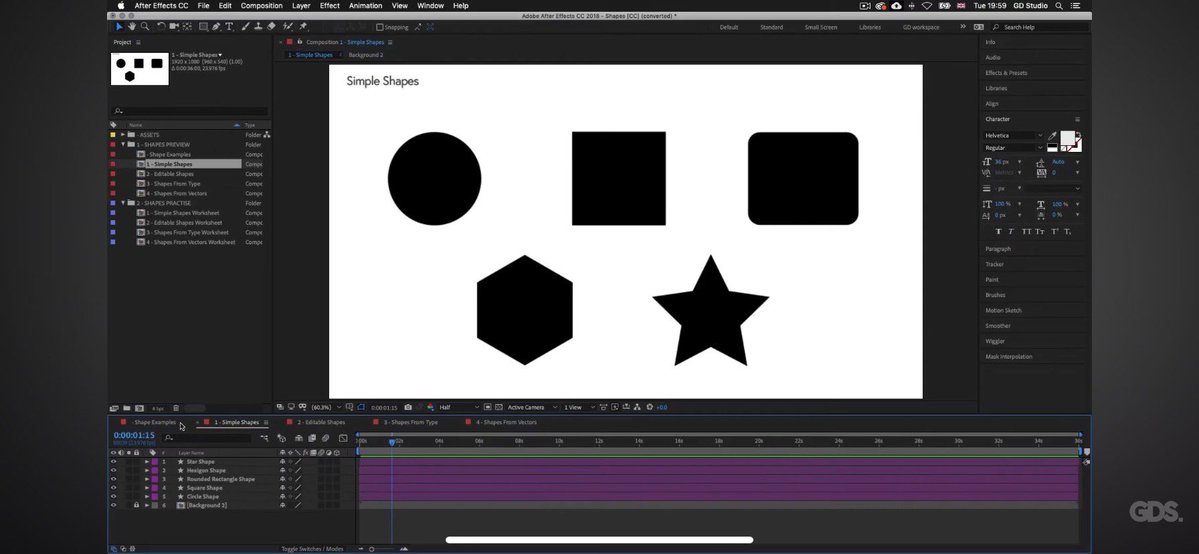Viewport: 1199px width, 554px height.
Task: Select the Clone Stamp tool
Action: tap(258, 27)
